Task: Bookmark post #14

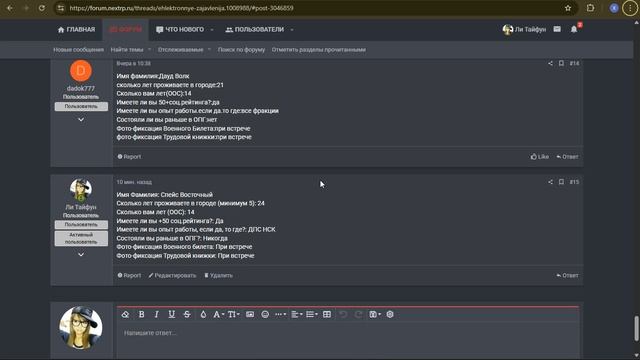Action: click(x=561, y=63)
